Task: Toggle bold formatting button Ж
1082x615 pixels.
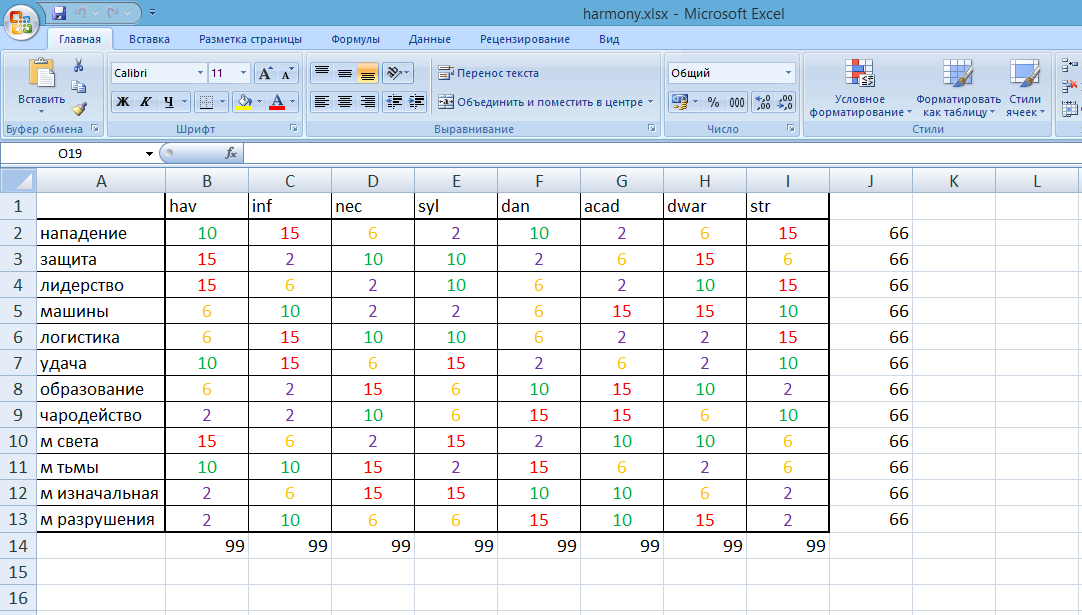Action: [123, 102]
